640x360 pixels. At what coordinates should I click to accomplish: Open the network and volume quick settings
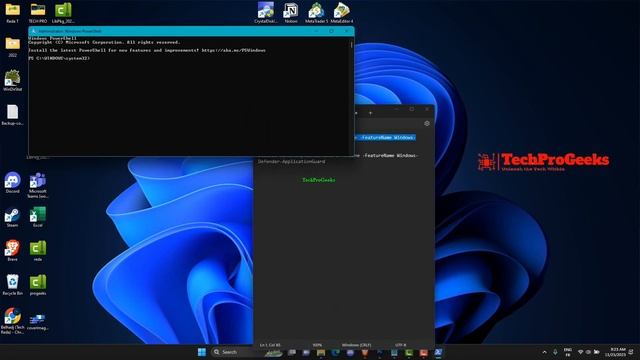click(588, 352)
